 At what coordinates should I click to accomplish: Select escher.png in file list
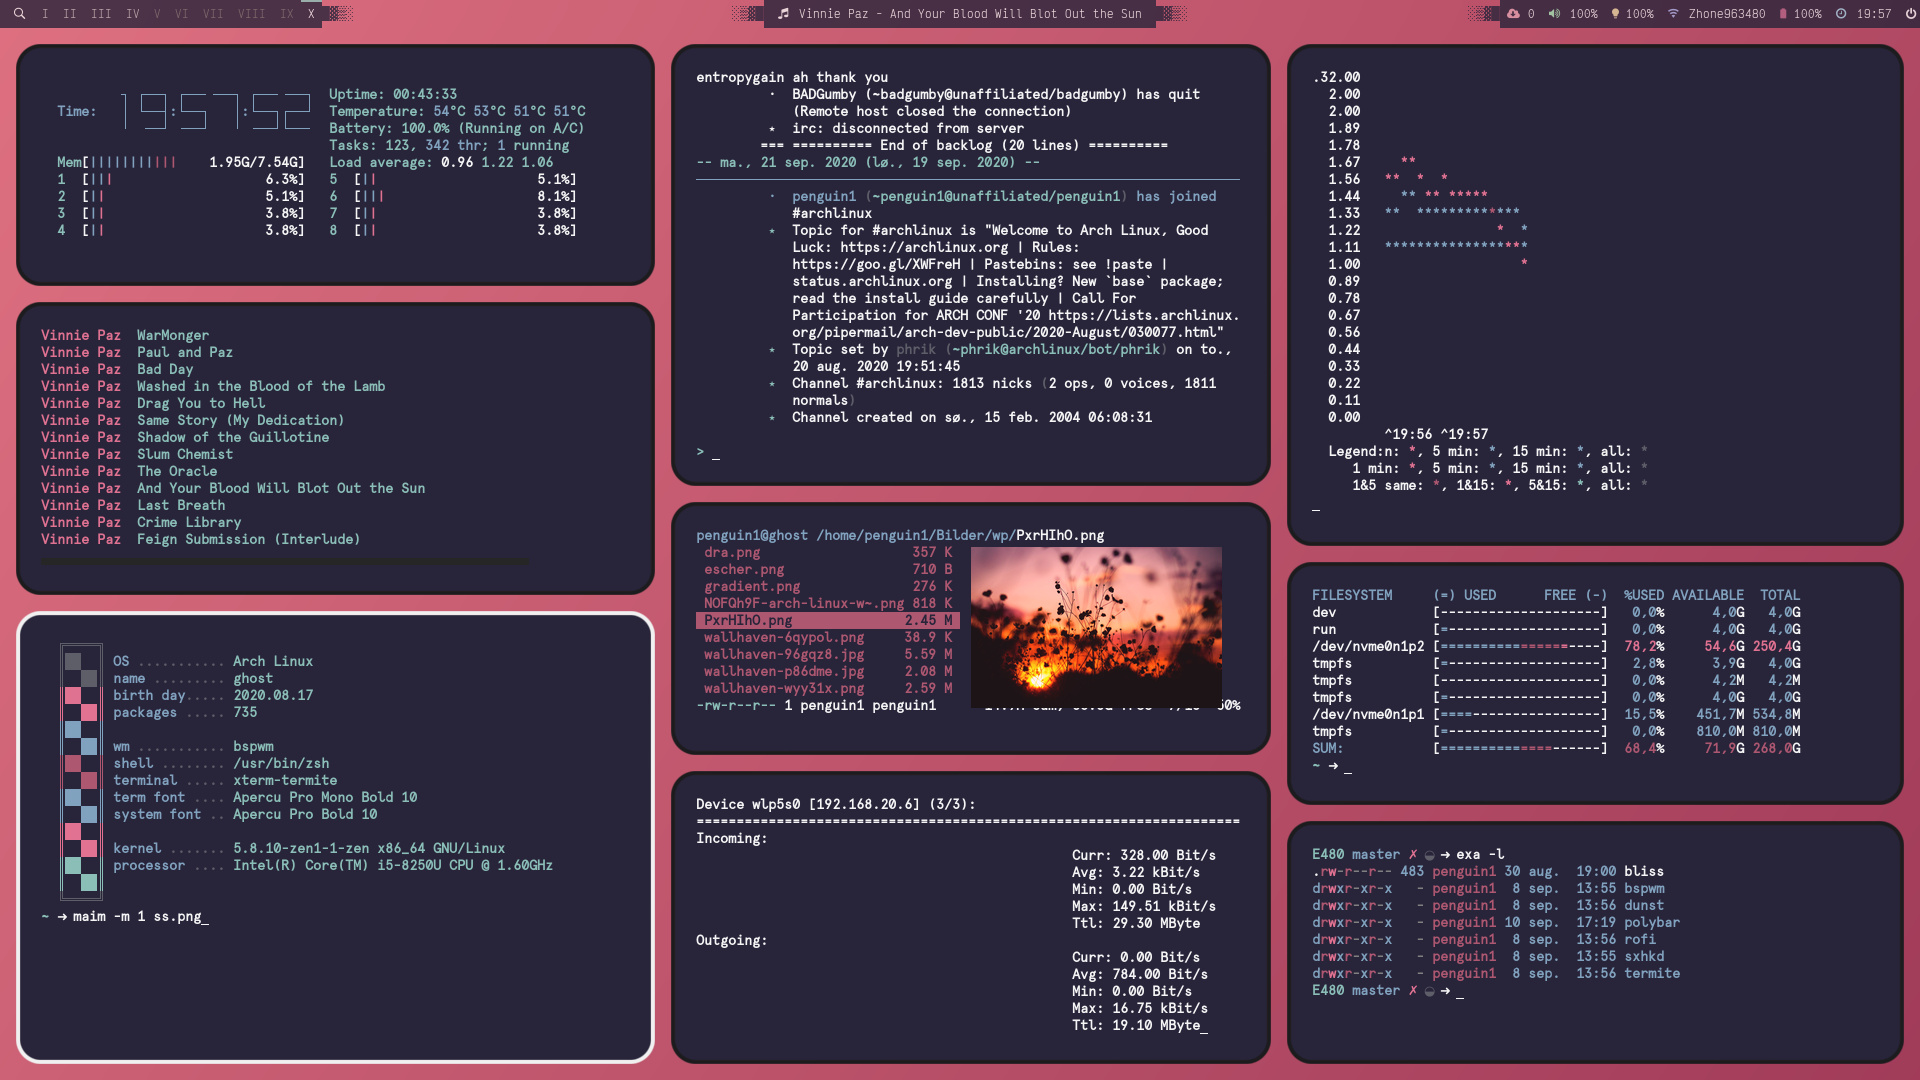743,569
